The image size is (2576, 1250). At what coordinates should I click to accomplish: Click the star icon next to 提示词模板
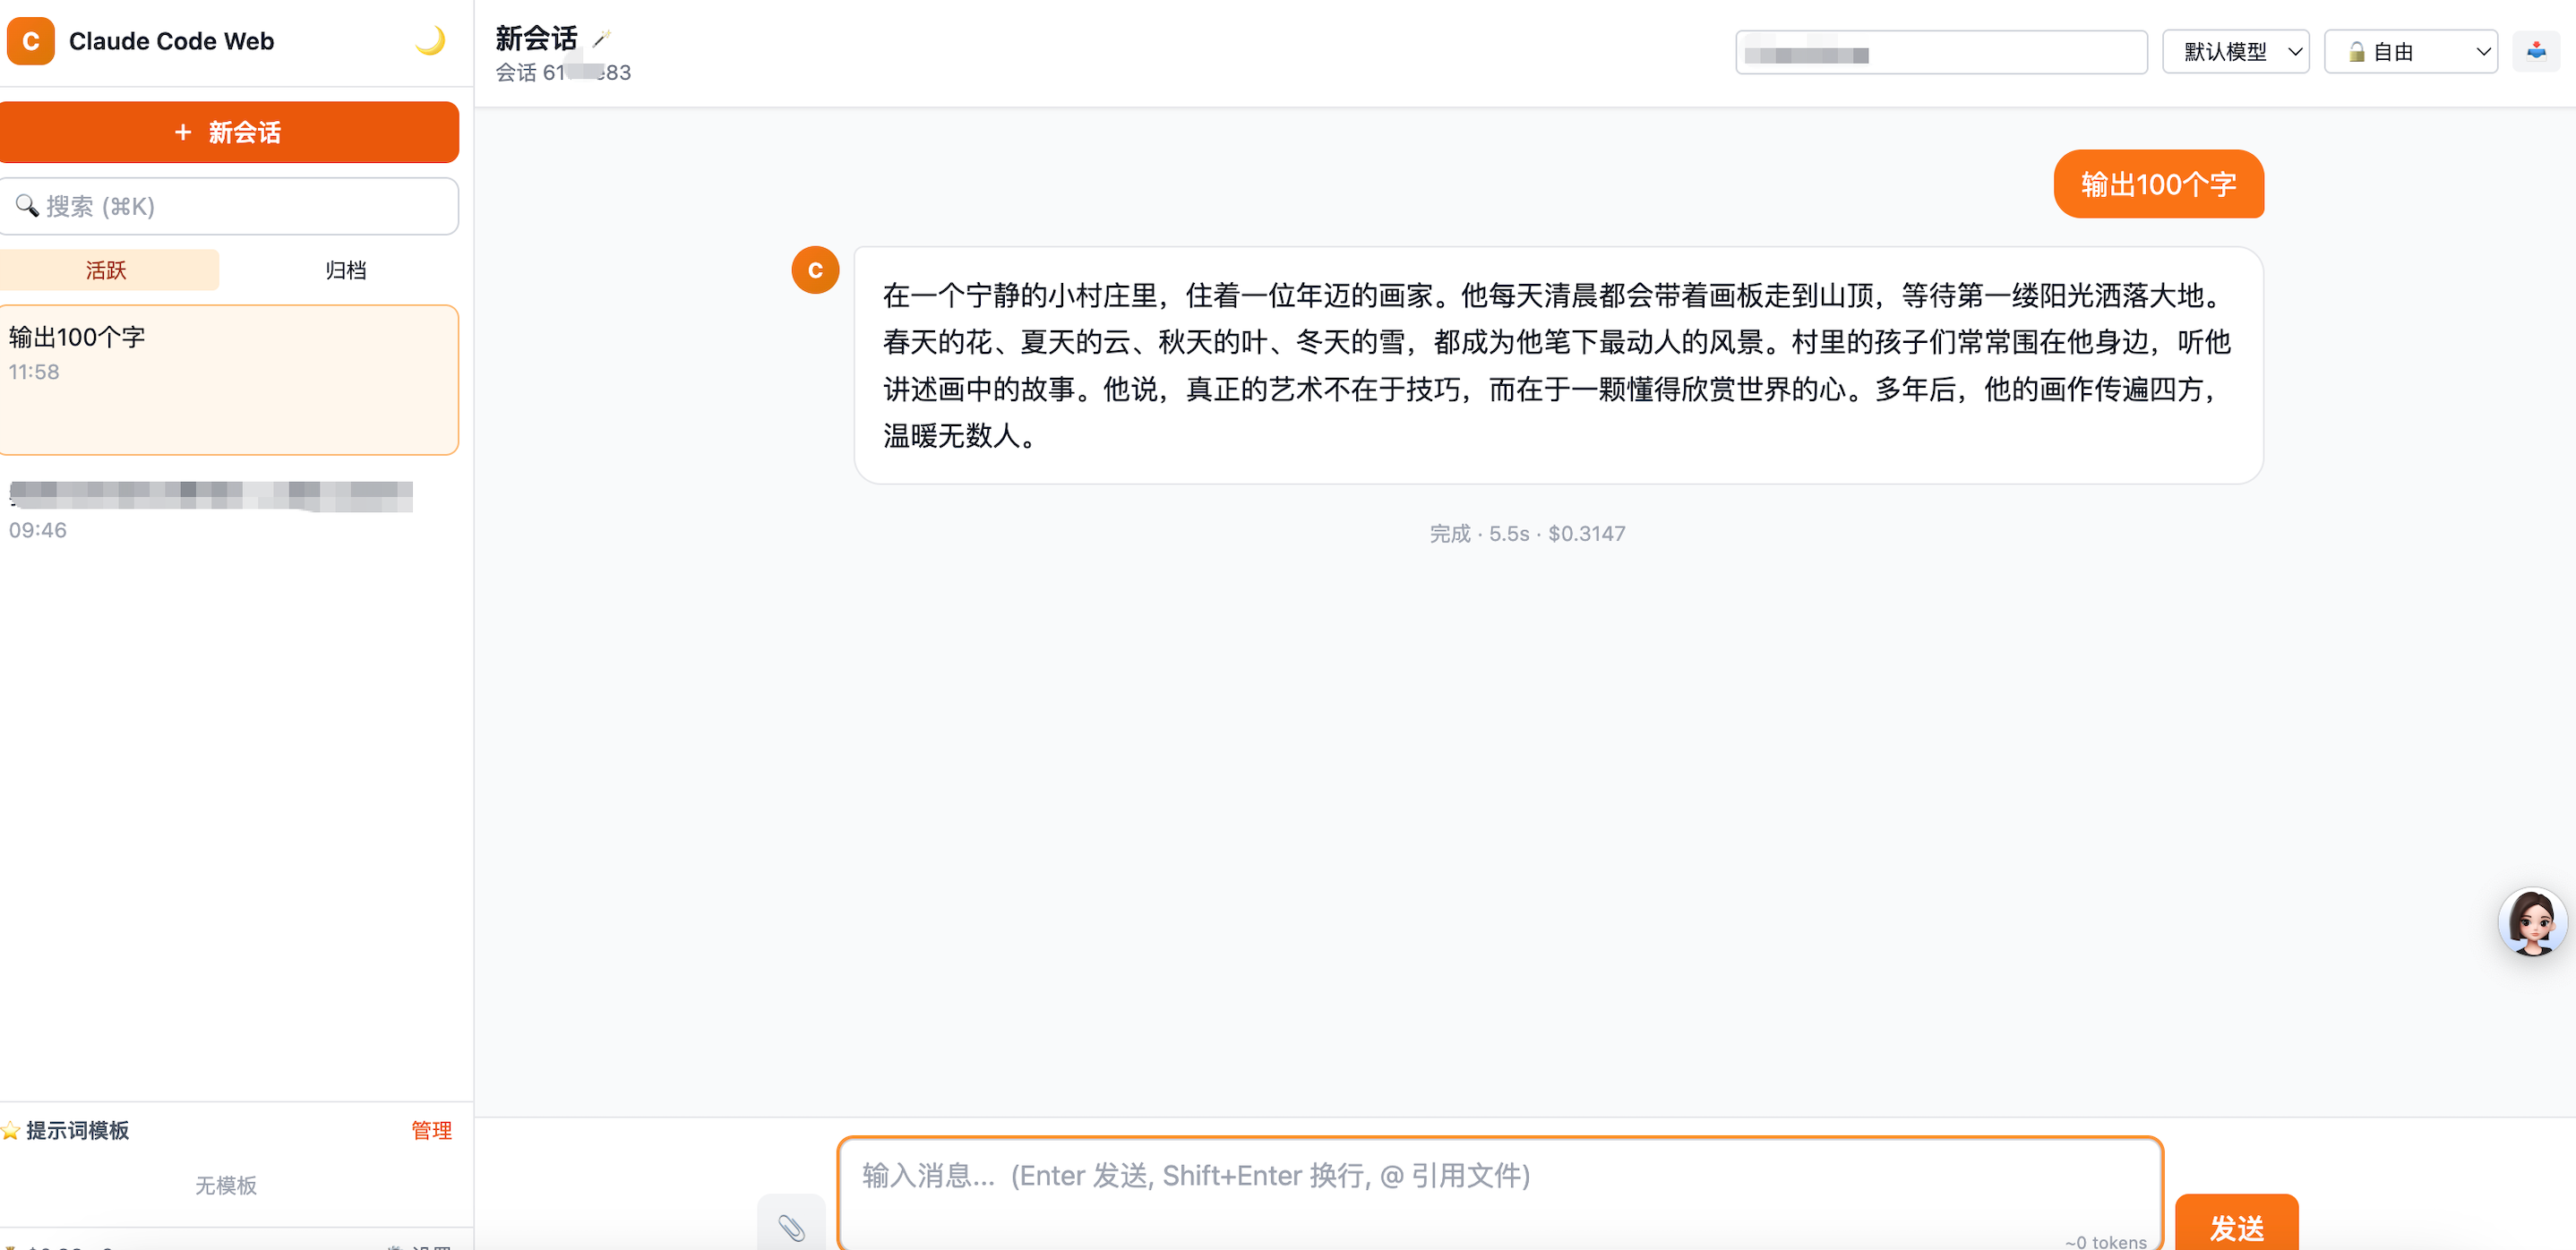coord(11,1130)
